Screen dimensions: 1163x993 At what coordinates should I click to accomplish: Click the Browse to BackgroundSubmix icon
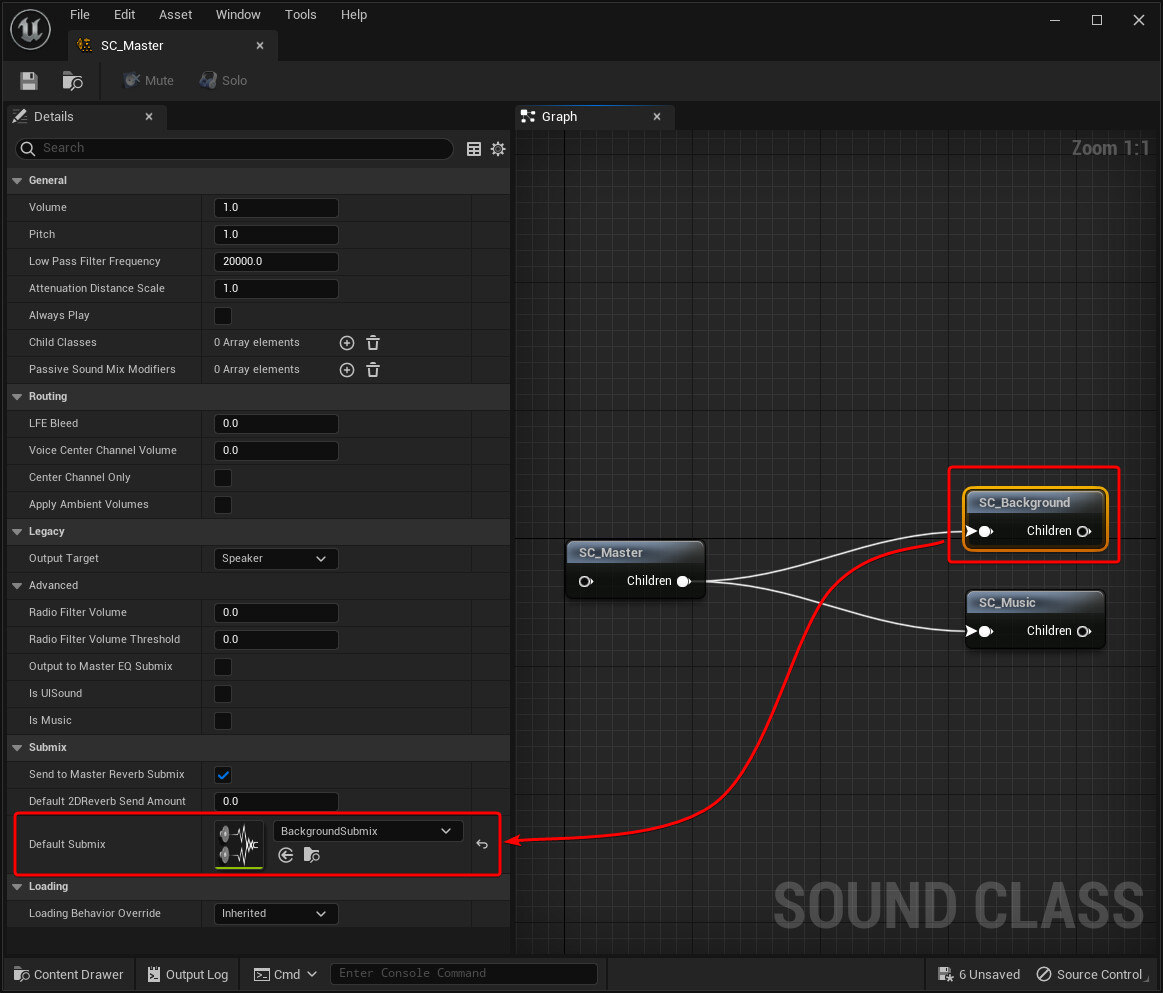pyautogui.click(x=311, y=855)
